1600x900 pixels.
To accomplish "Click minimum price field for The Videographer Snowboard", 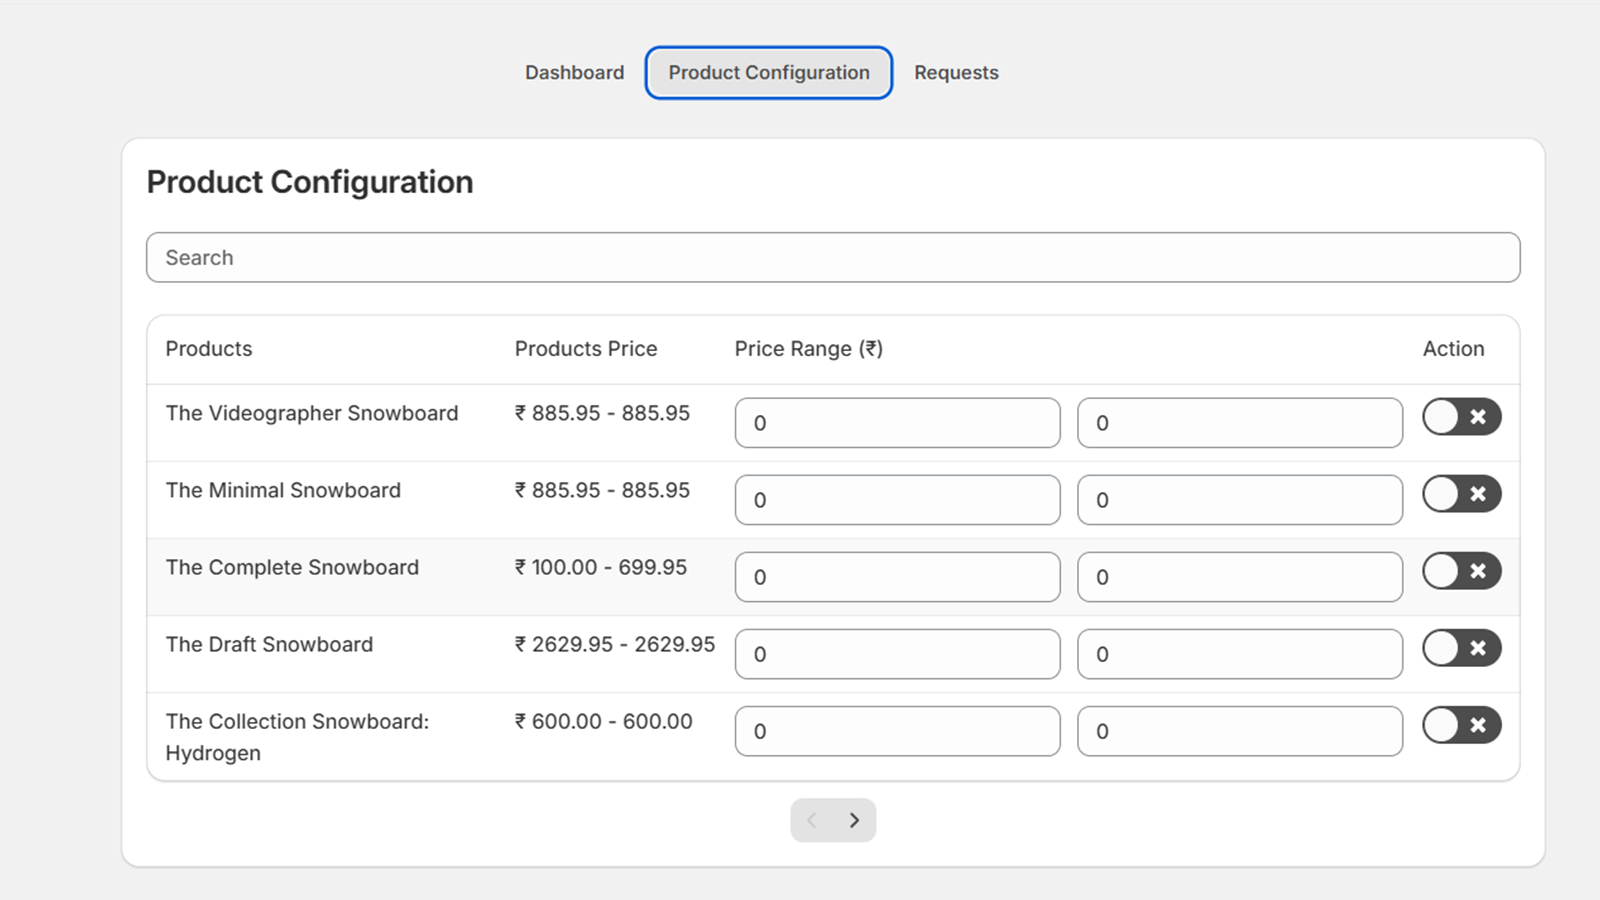I will point(897,423).
